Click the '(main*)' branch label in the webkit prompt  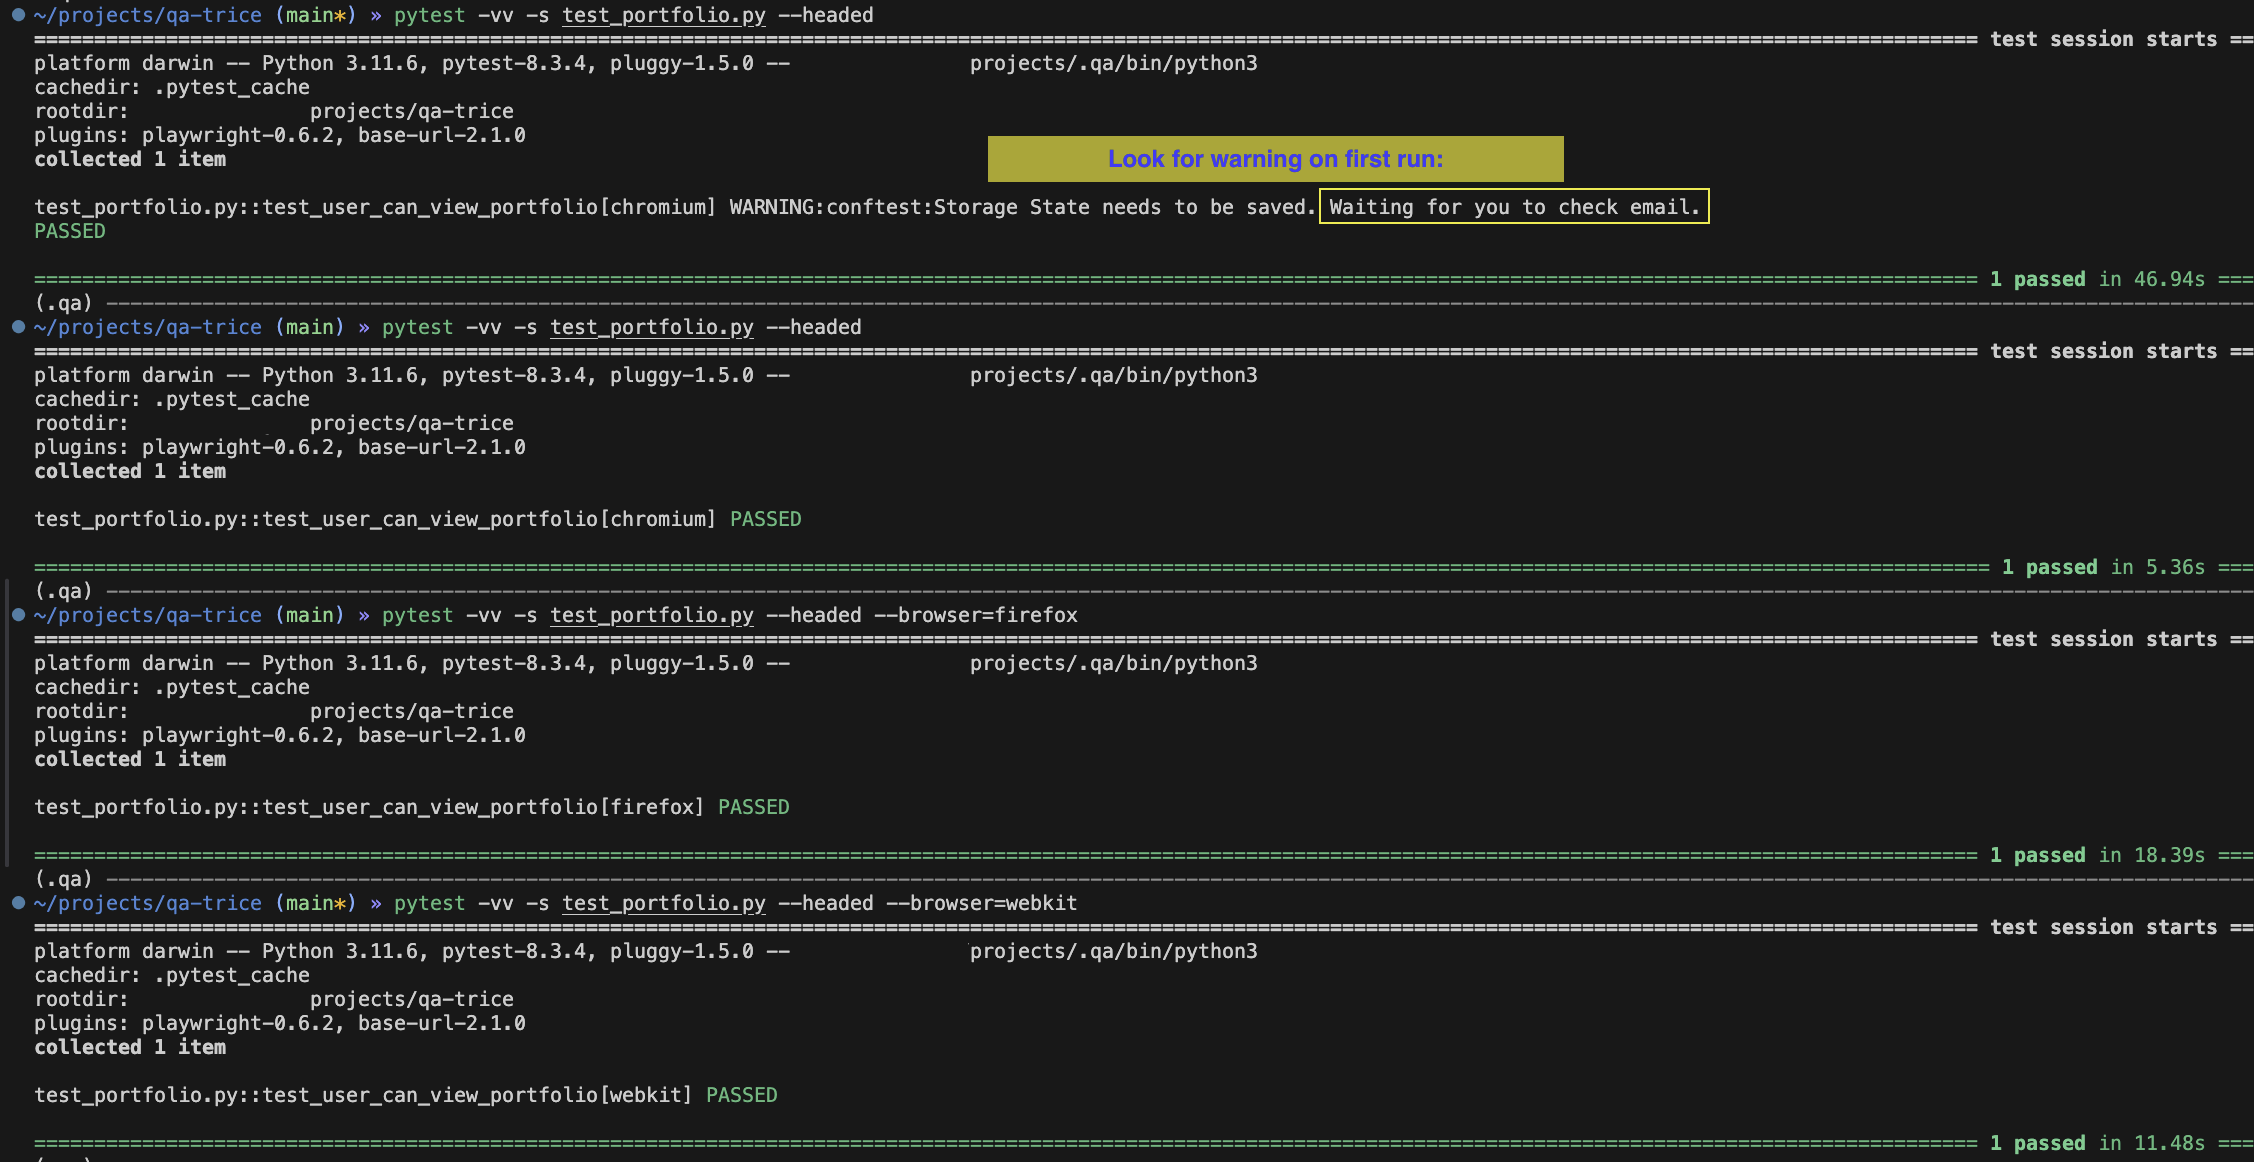pos(316,903)
